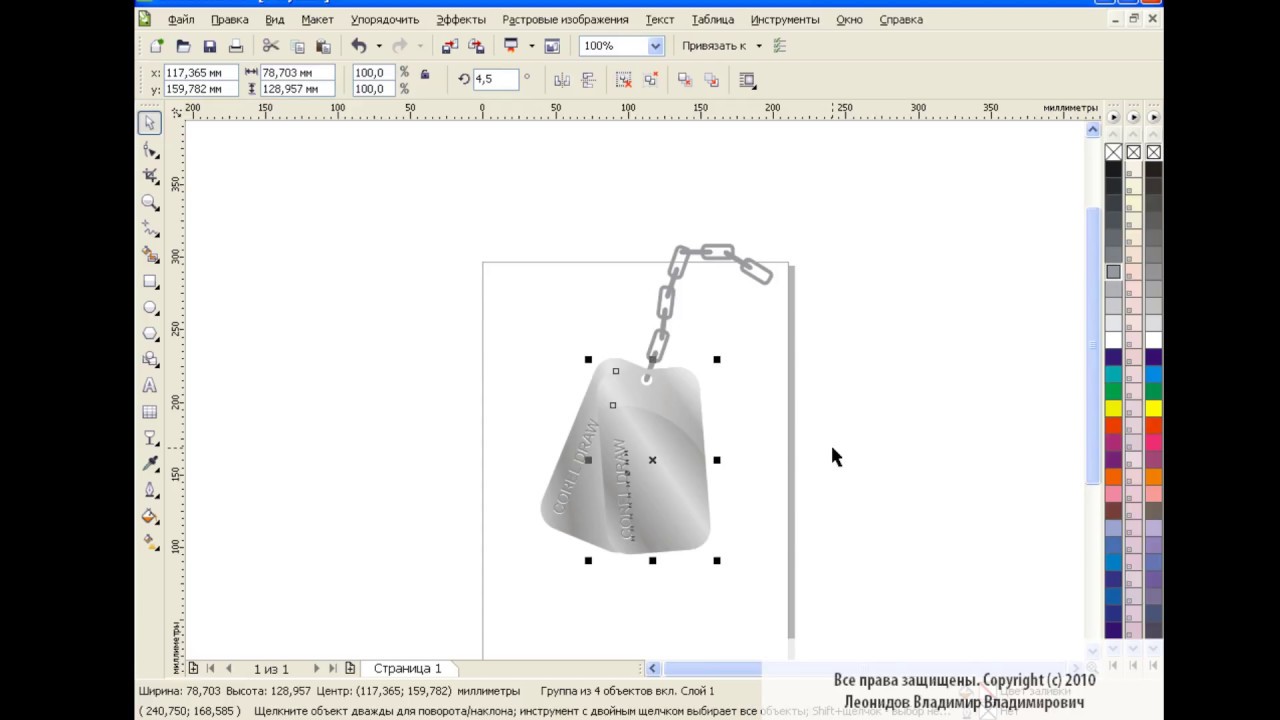This screenshot has width=1280, height=720.
Task: Click the x position field 117,365 мм
Action: [x=200, y=73]
